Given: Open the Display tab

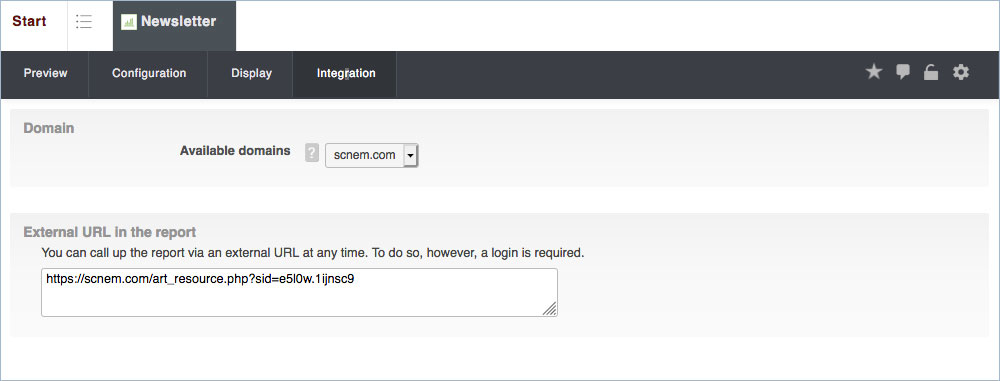Looking at the screenshot, I should click(251, 73).
